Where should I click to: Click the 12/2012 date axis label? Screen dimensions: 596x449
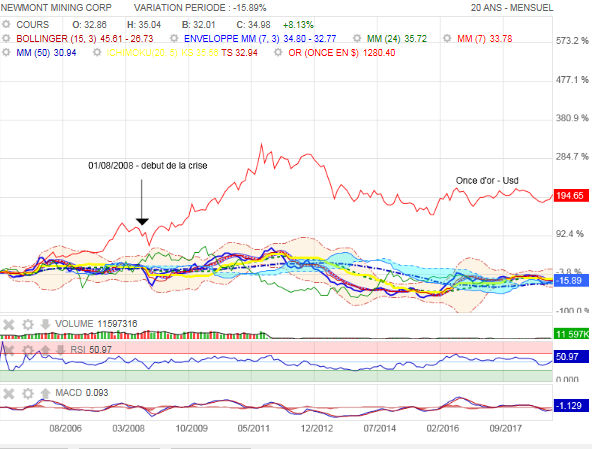point(317,429)
